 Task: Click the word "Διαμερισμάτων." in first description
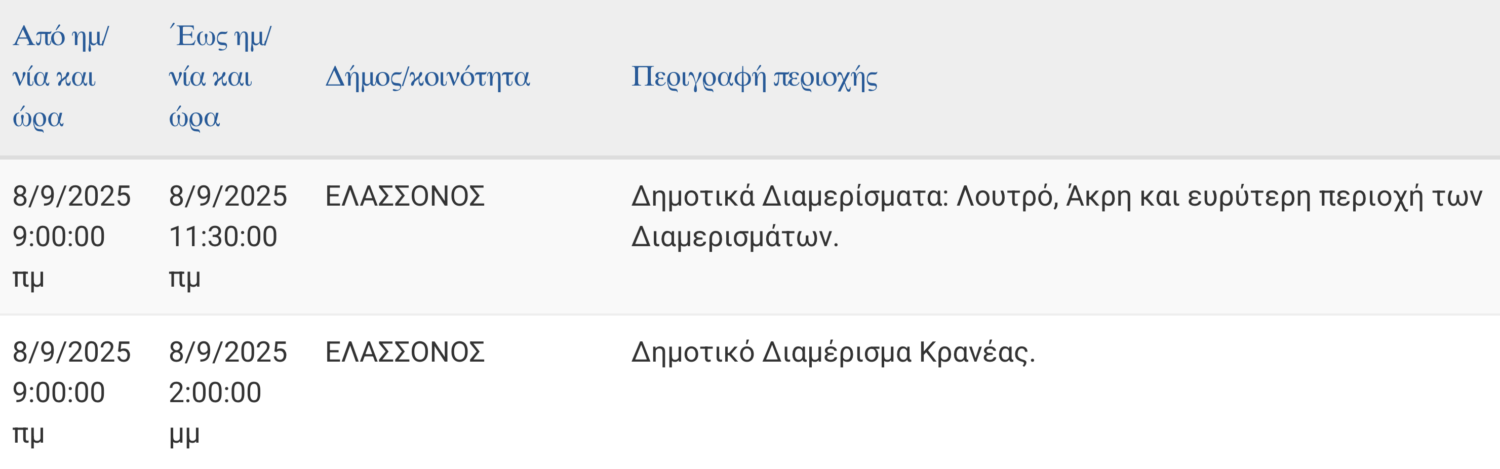pos(735,239)
